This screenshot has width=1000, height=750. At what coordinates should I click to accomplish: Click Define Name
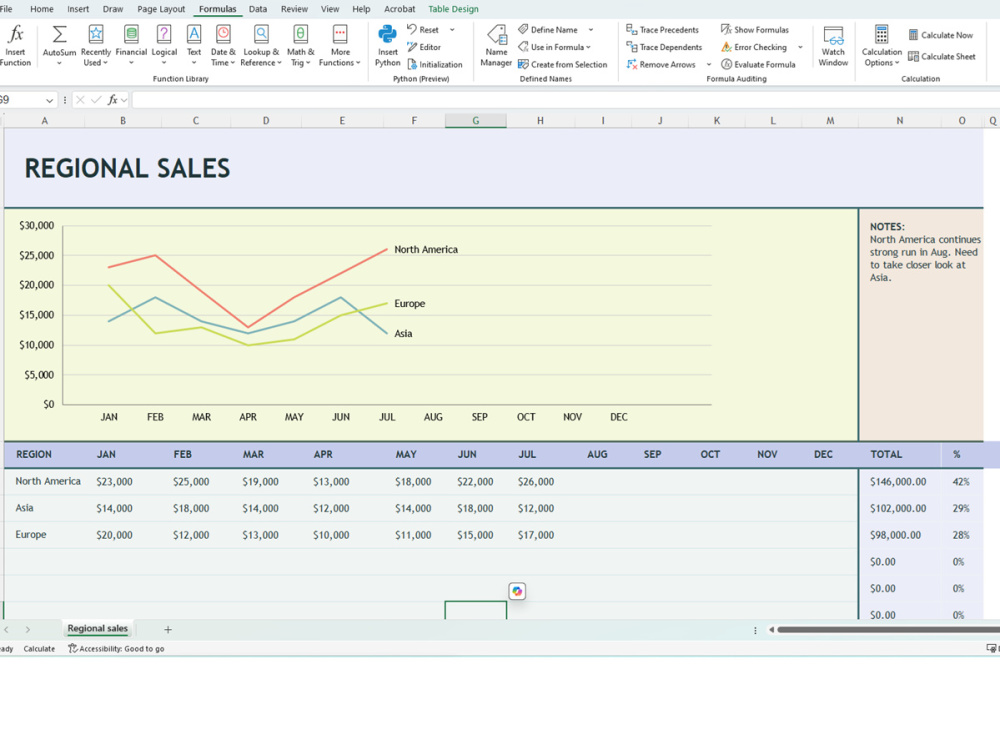click(x=548, y=29)
